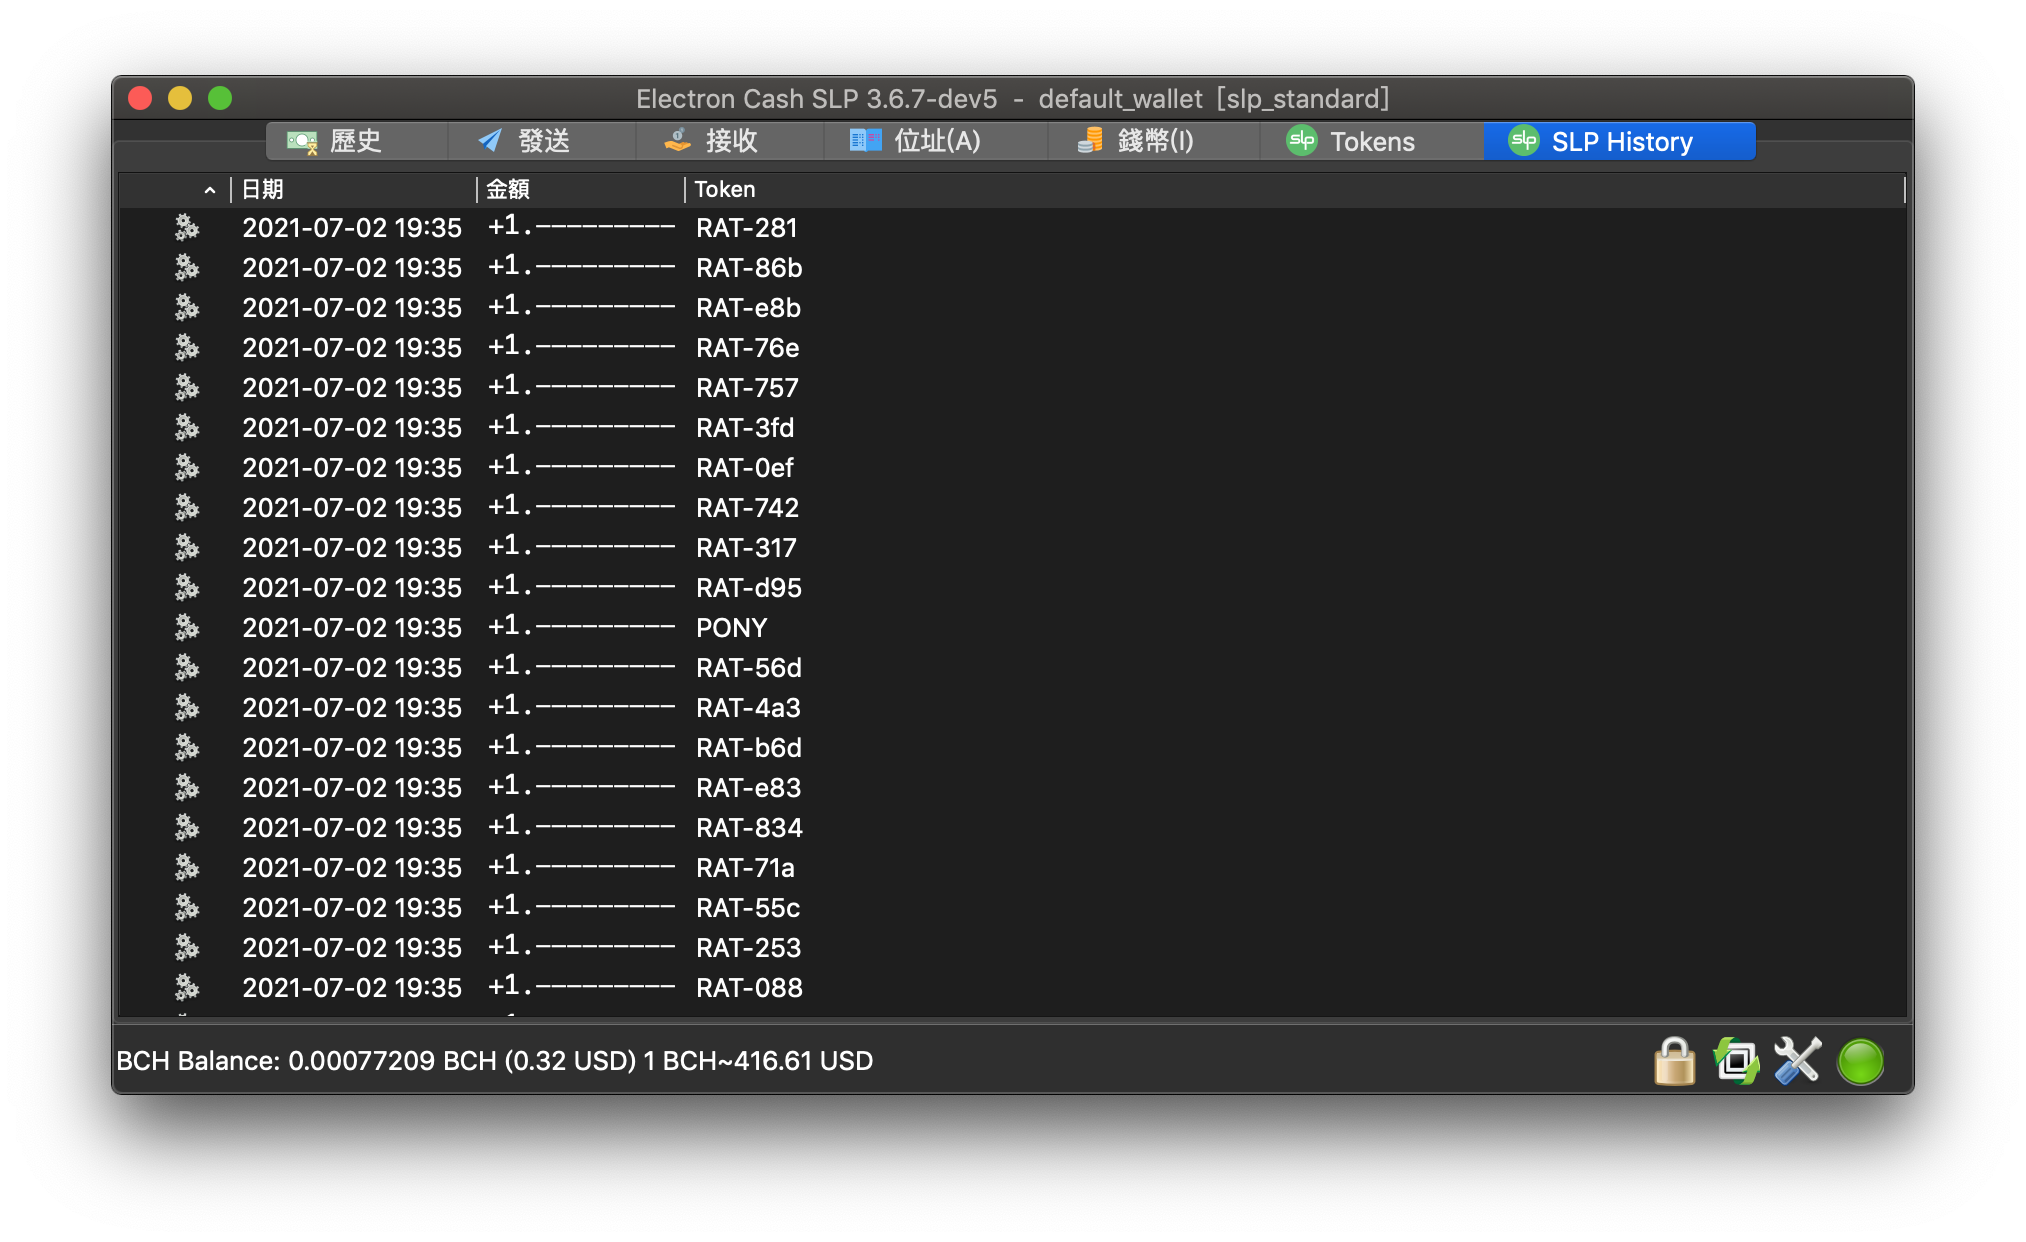Screen dimensions: 2026x1242
Task: Open the 歷史 history tab
Action: (x=356, y=141)
